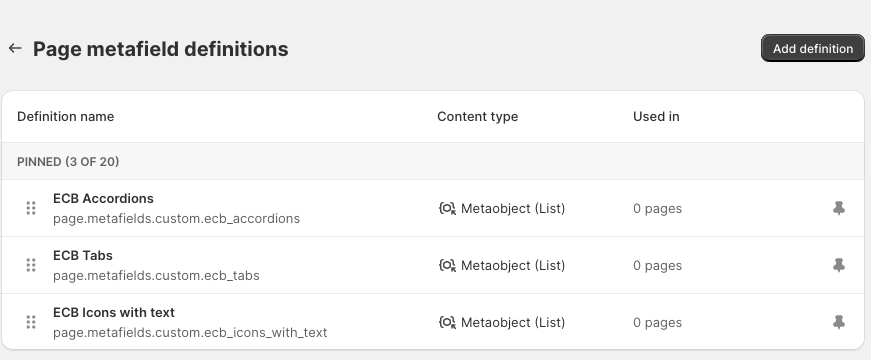Grab the drag handle for ECB Accordions
Viewport: 871px width, 360px height.
point(31,208)
